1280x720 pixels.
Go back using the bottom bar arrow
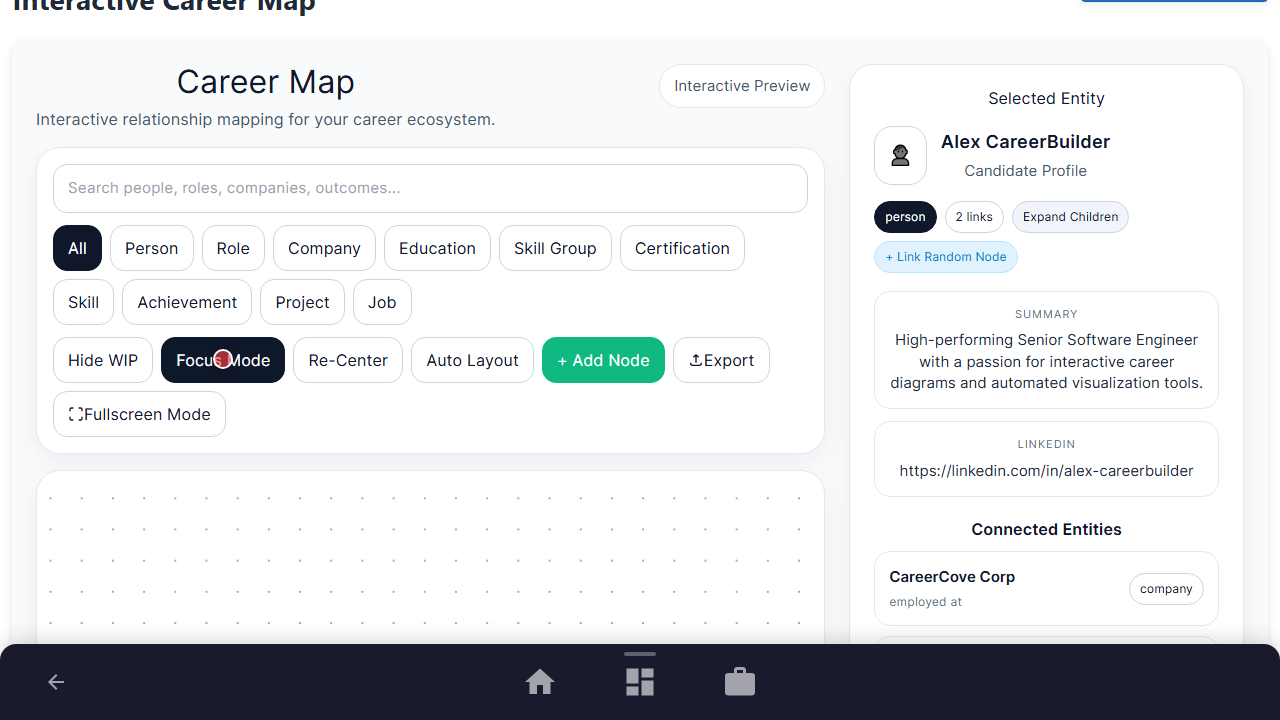(56, 682)
